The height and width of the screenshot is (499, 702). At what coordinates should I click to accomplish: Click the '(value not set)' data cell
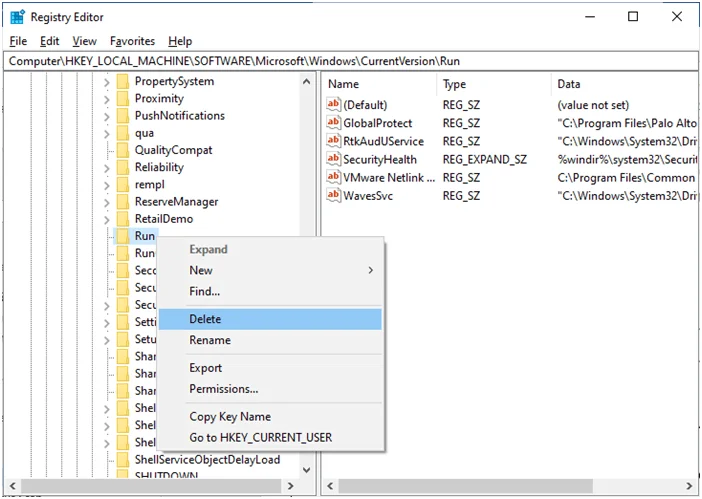593,105
